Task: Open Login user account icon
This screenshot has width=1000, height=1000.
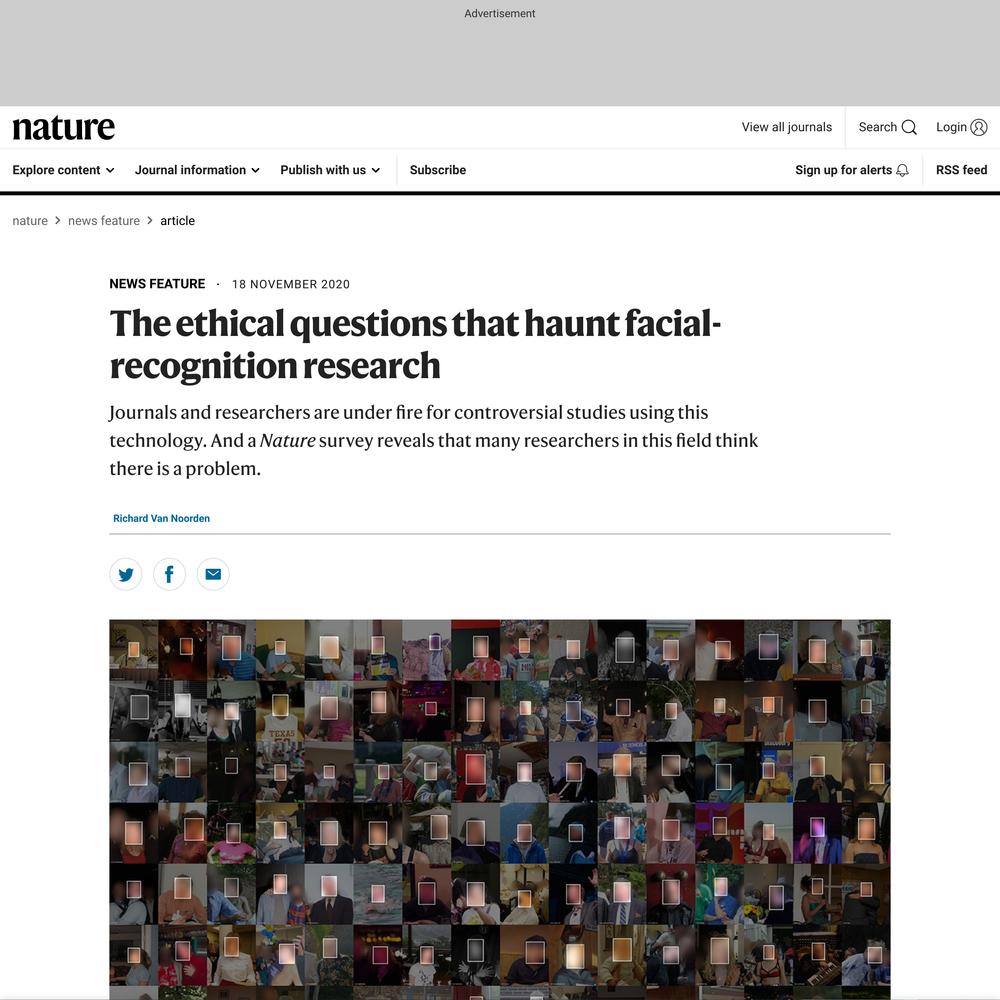Action: (x=978, y=128)
